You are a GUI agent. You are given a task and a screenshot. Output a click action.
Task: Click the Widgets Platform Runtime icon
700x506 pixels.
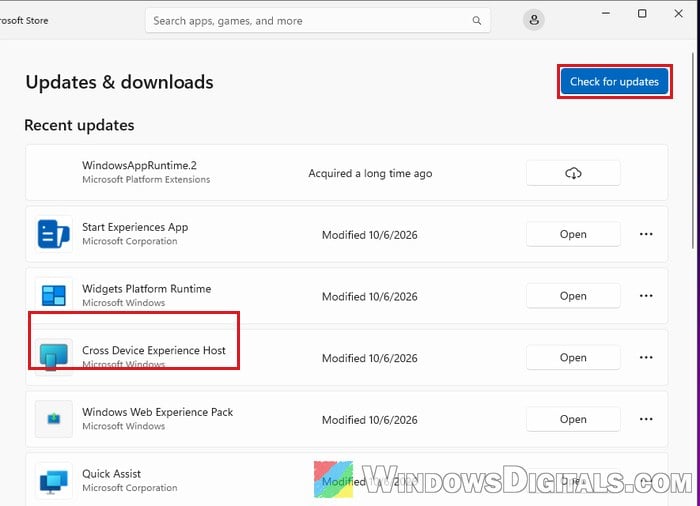(54, 295)
